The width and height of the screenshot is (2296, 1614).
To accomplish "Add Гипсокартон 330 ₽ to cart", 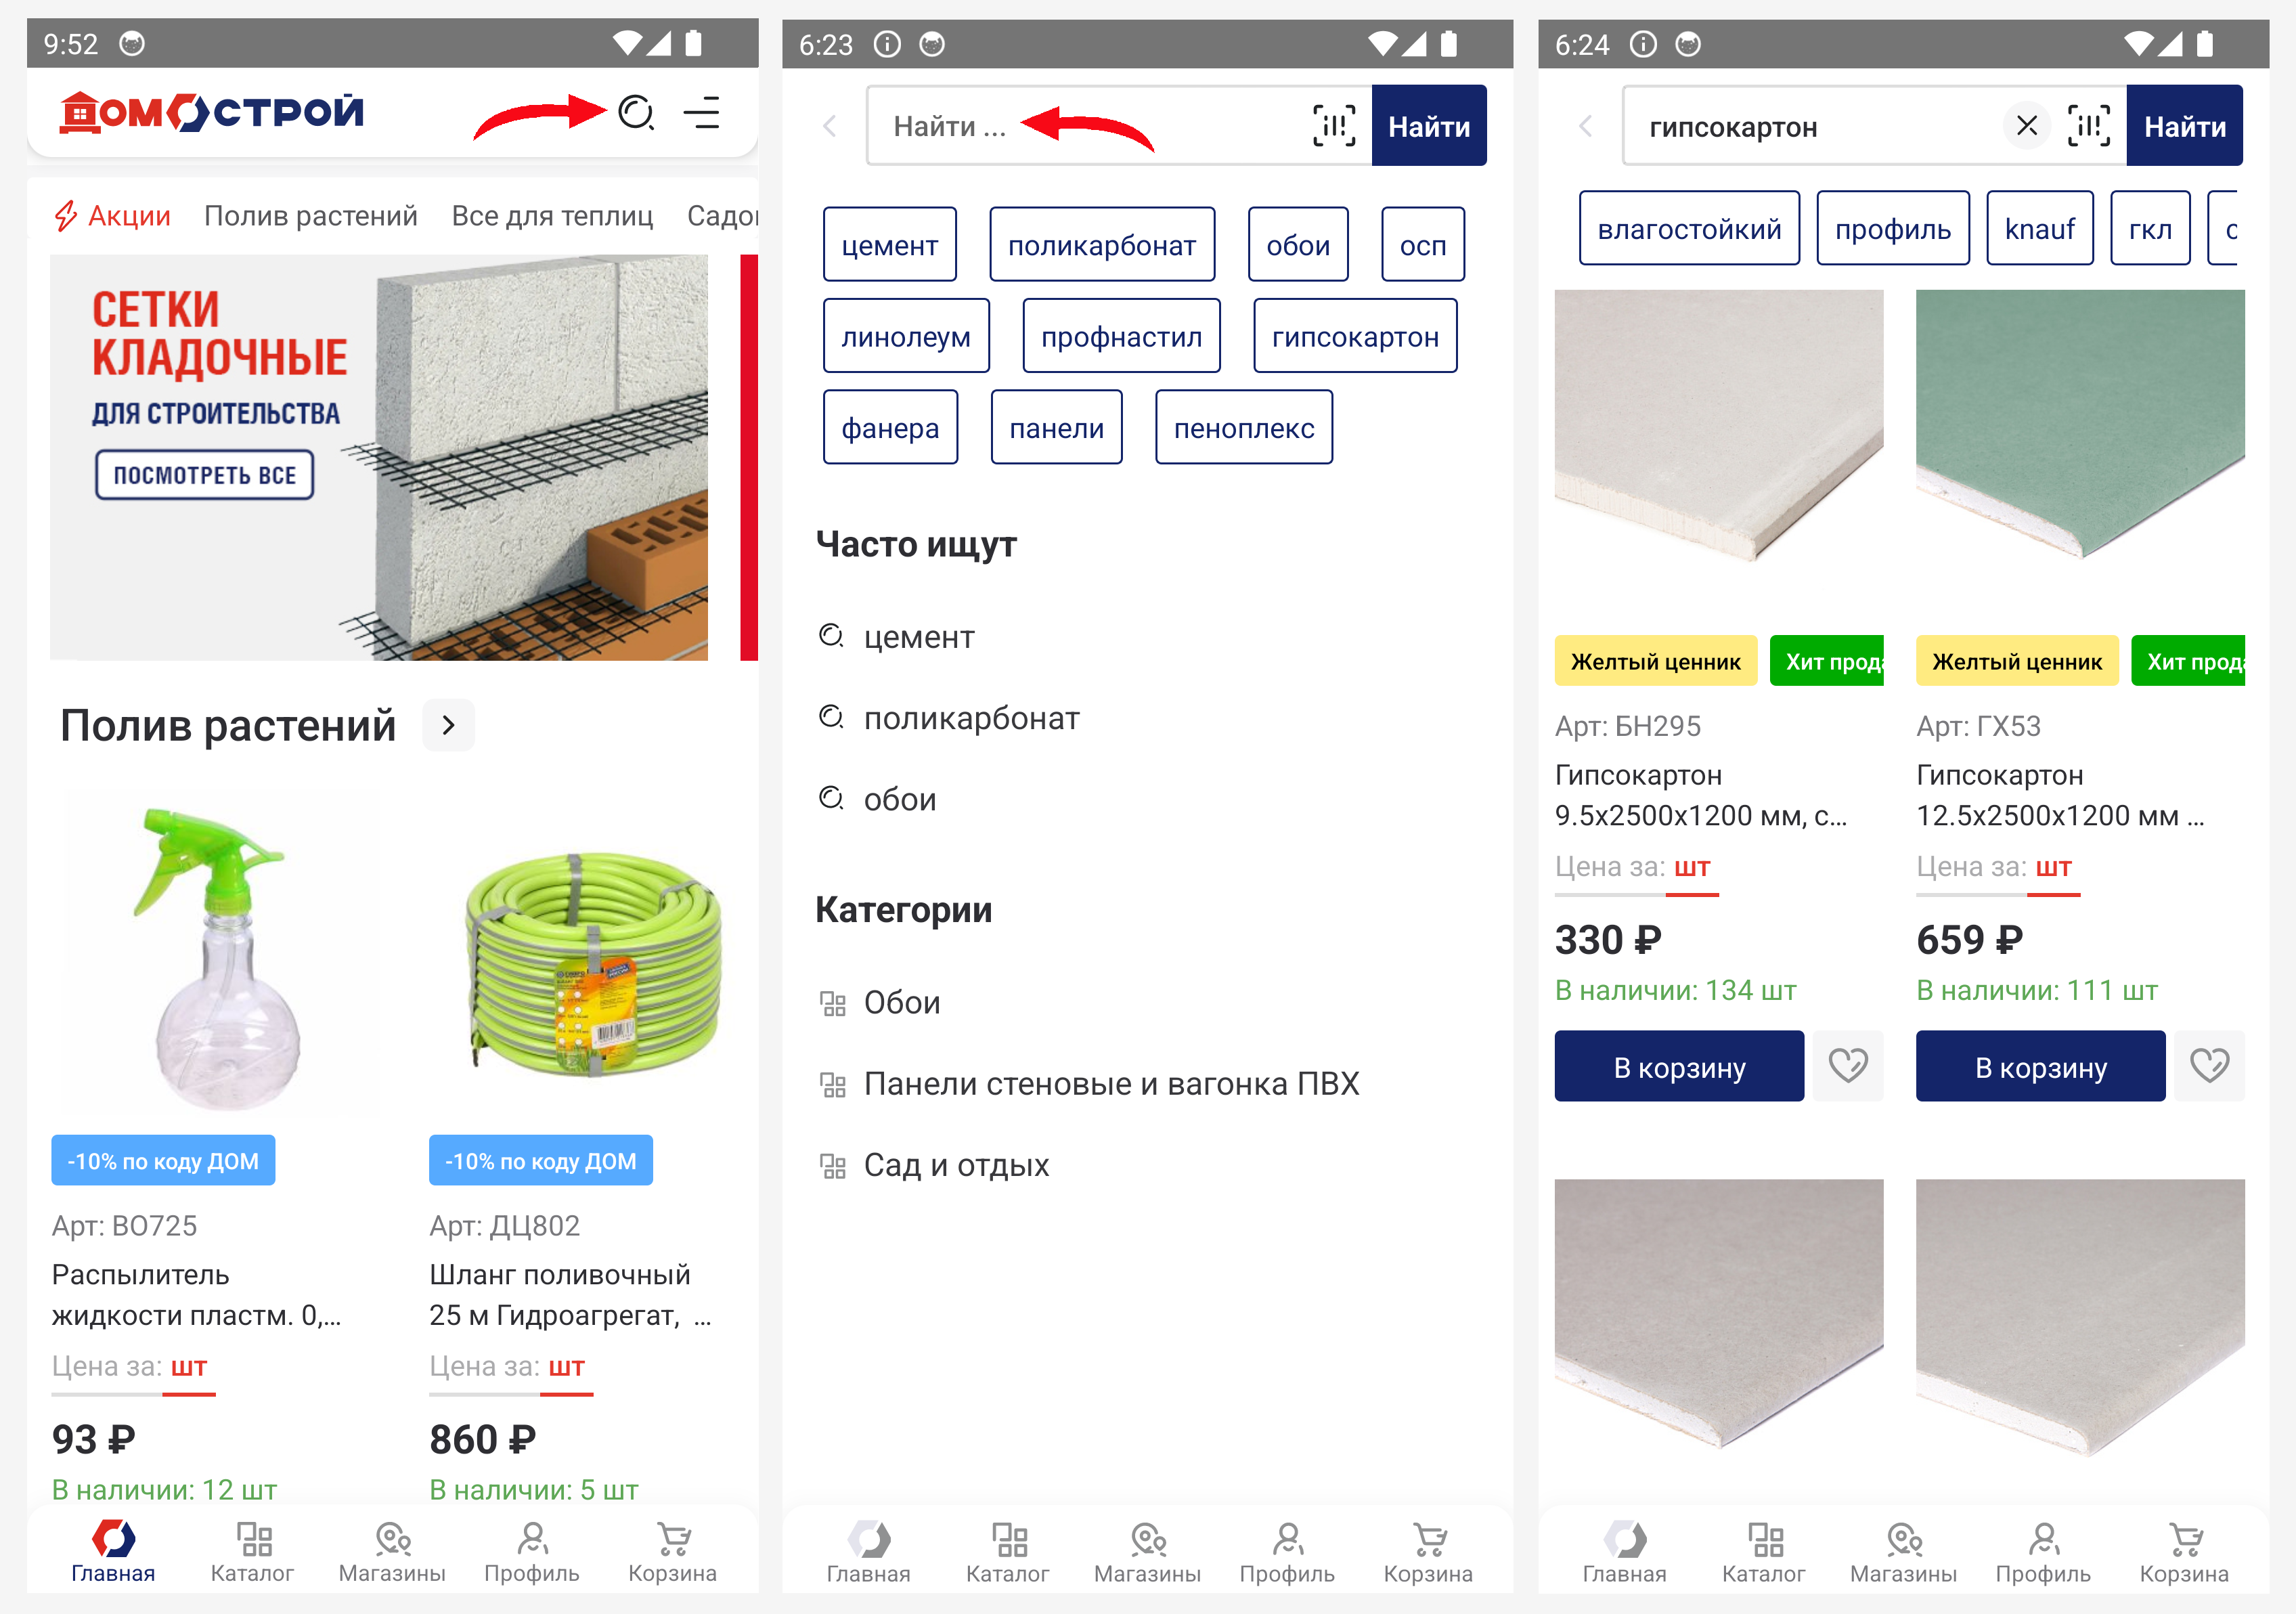I will pyautogui.click(x=1679, y=1066).
